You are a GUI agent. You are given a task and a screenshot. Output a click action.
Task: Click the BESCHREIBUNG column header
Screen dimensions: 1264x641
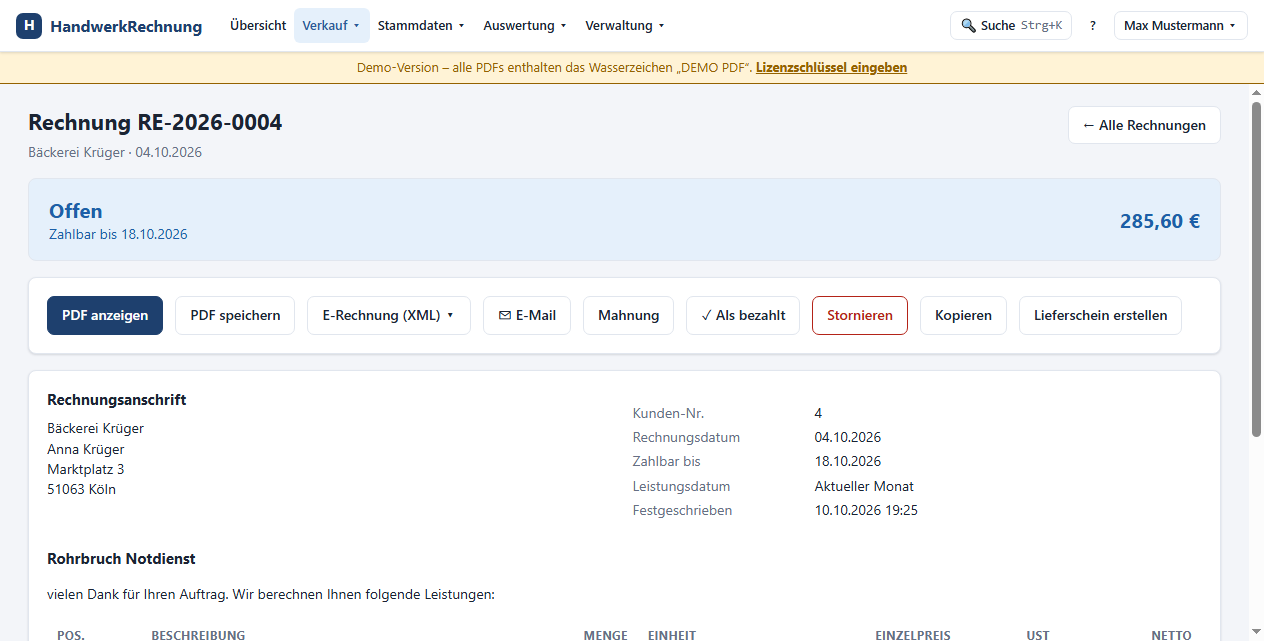click(198, 635)
